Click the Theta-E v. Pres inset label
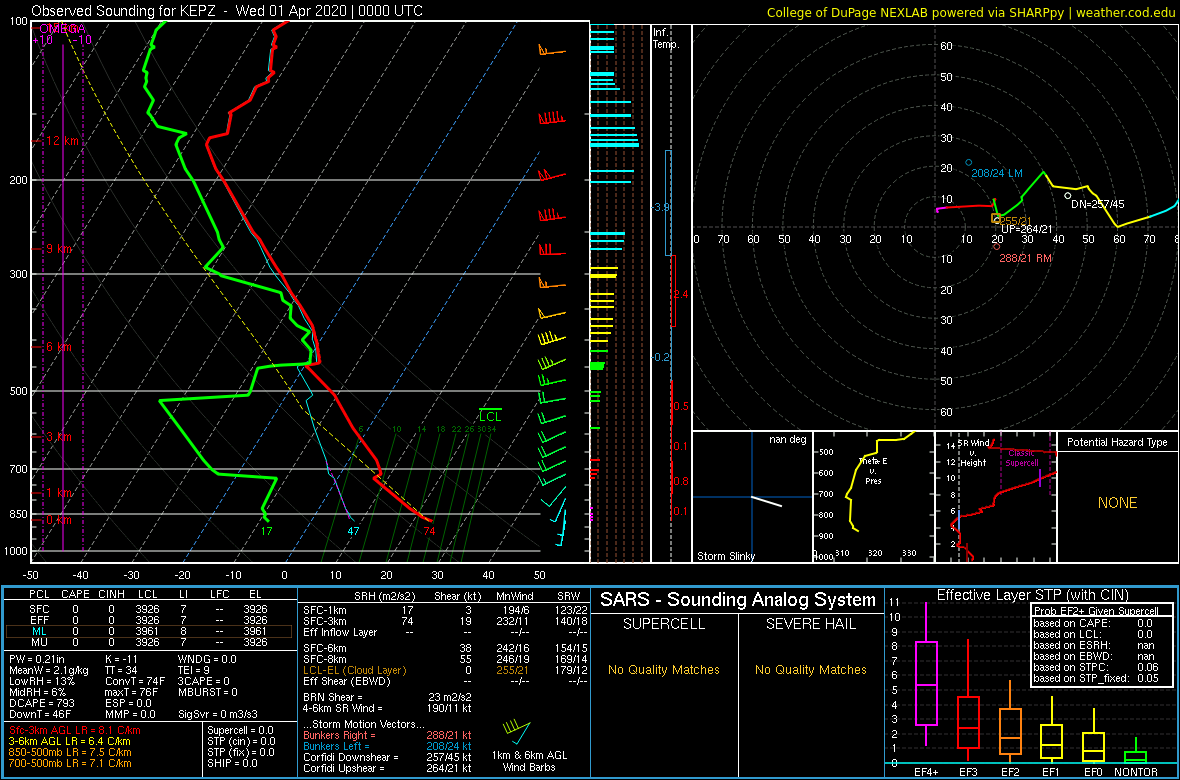Viewport: 1180px width, 780px height. coord(871,470)
